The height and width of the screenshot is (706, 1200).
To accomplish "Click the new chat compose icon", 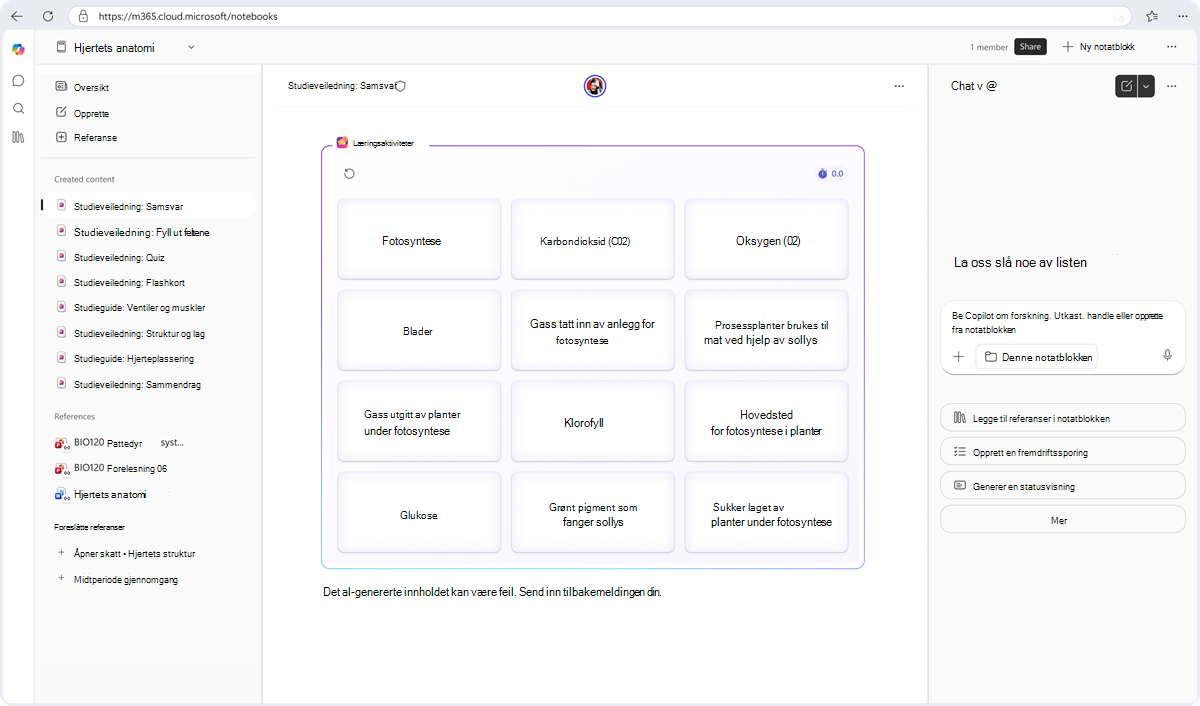I will coord(1127,86).
